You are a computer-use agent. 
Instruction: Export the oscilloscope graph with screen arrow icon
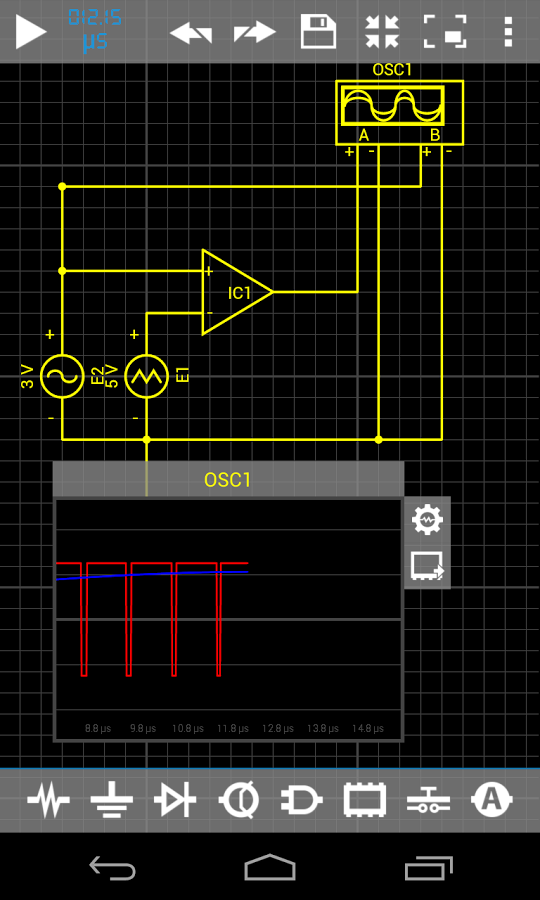(427, 566)
